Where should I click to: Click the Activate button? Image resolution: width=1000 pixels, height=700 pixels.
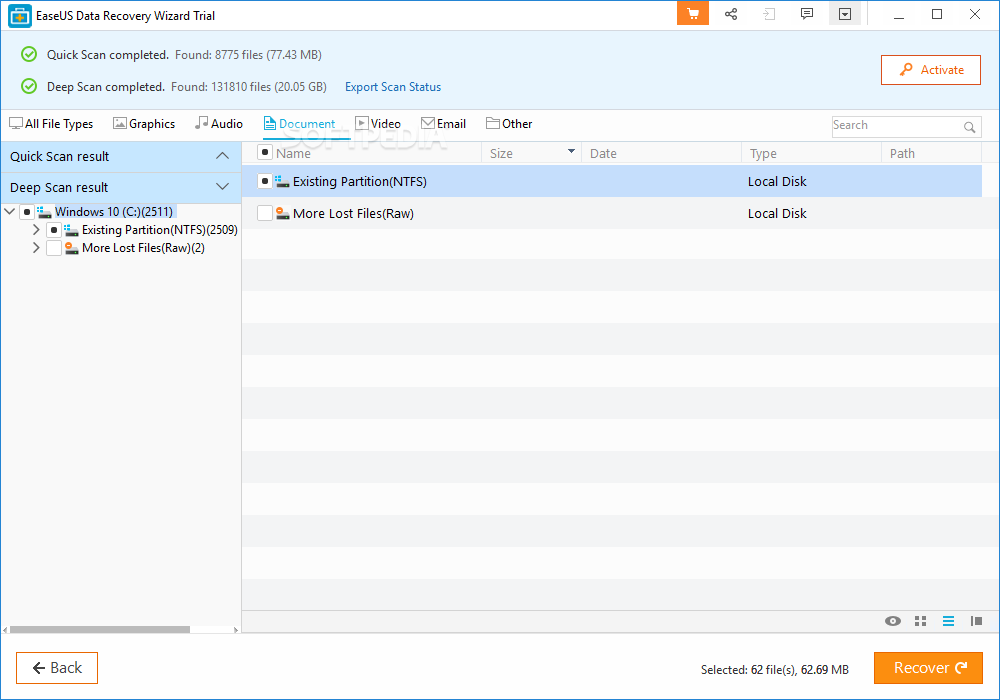[x=930, y=70]
